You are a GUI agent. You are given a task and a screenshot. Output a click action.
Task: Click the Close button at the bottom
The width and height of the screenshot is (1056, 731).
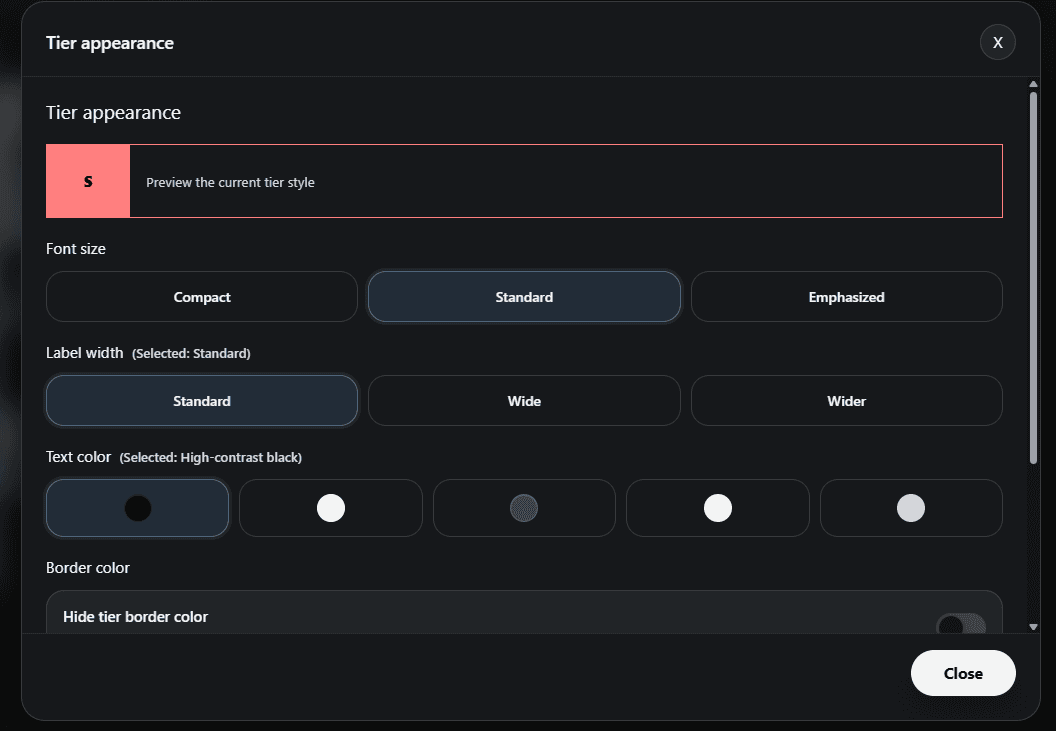click(x=963, y=673)
